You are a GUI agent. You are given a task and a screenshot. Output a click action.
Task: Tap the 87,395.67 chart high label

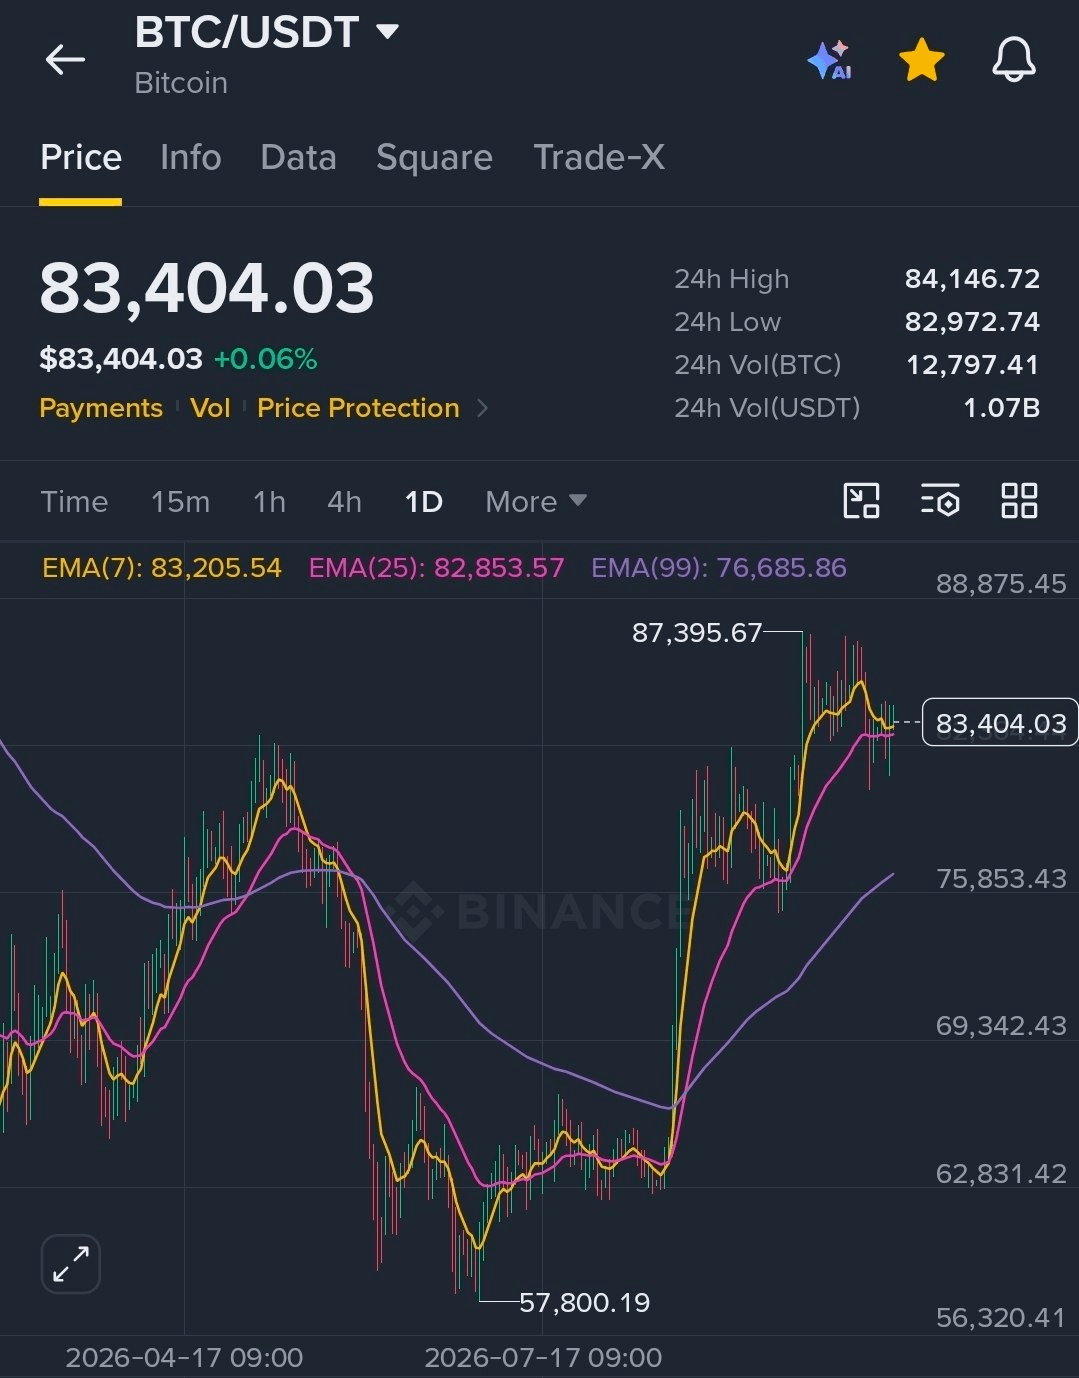(697, 632)
